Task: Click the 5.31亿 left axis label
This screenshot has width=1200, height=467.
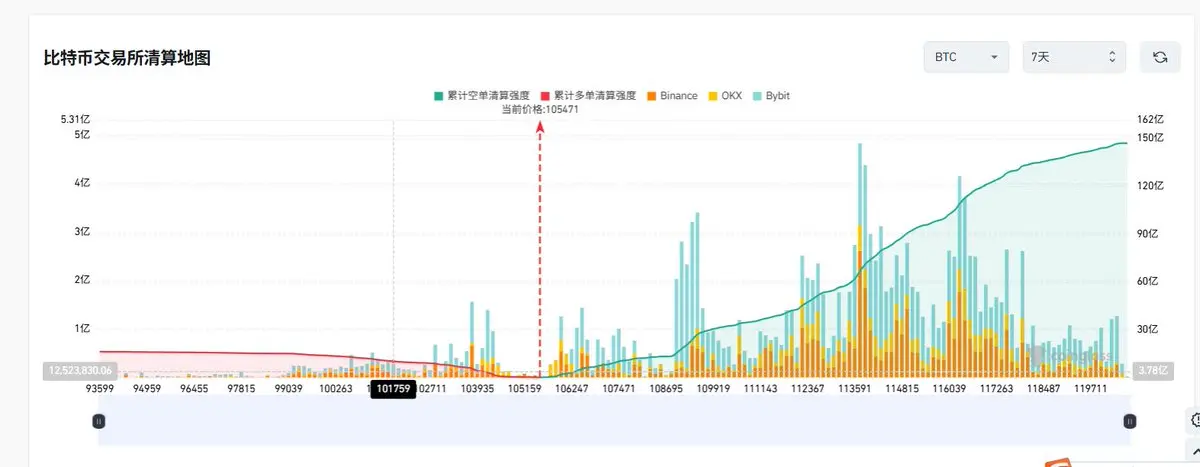Action: 76,119
